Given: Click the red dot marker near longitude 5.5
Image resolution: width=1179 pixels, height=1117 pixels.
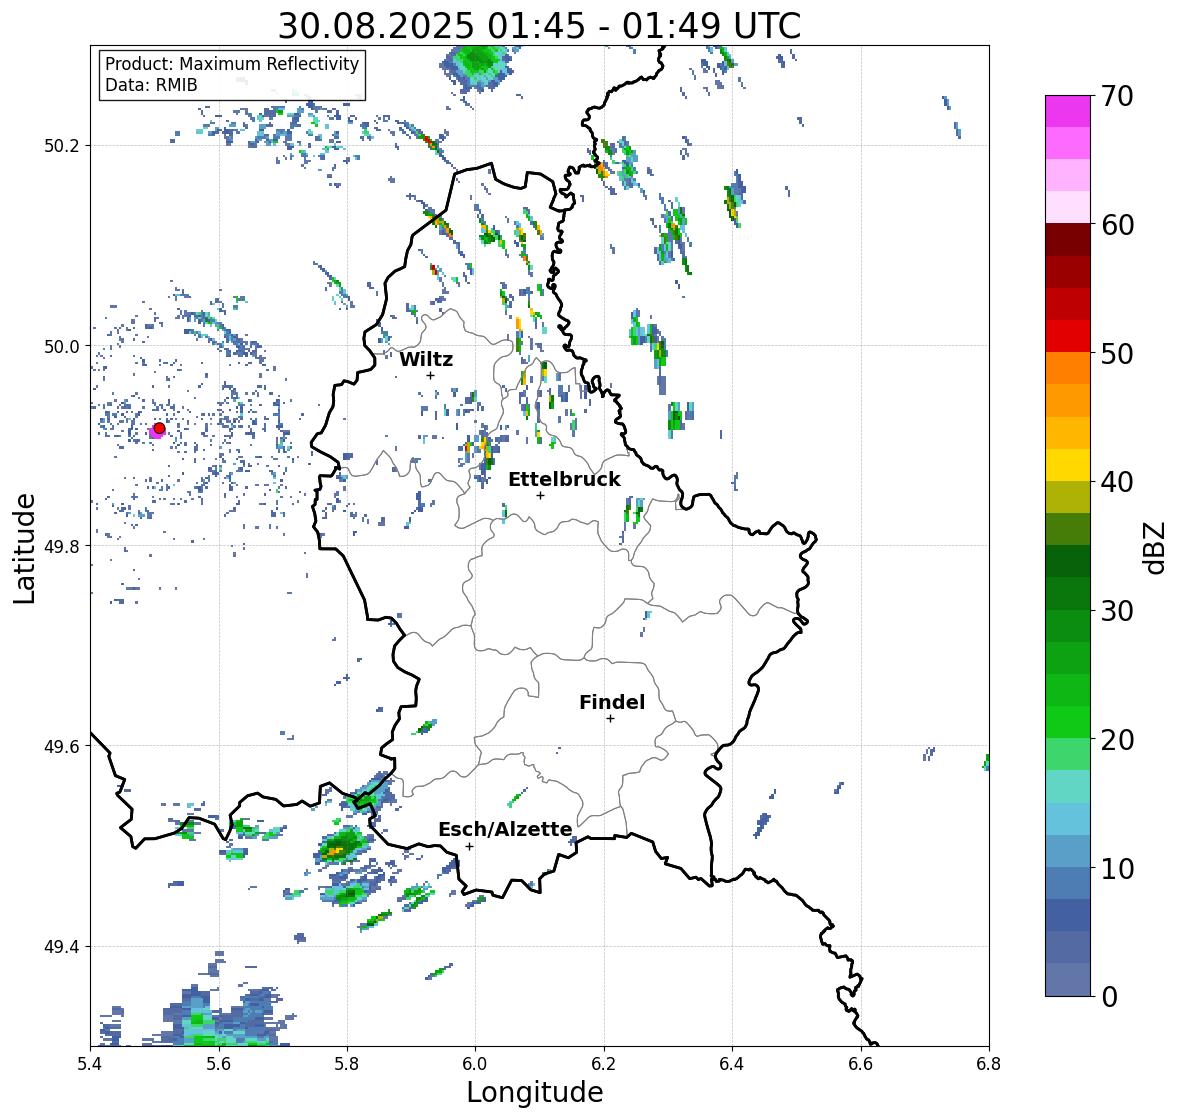Looking at the screenshot, I should [x=159, y=428].
